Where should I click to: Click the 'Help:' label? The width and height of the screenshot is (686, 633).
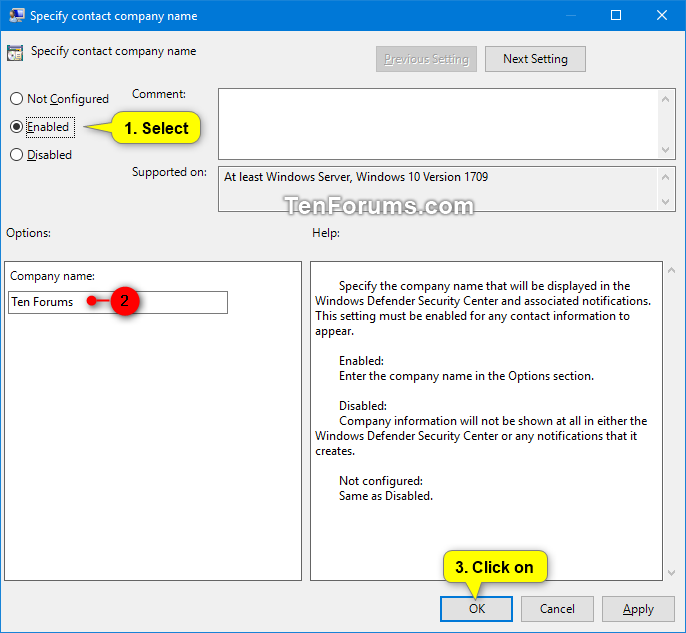click(x=326, y=233)
